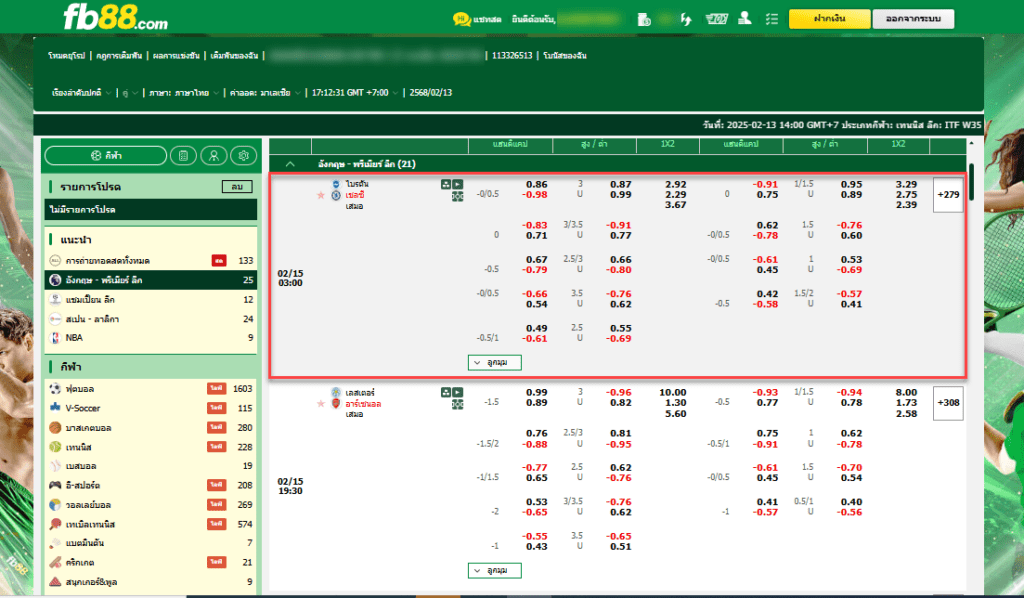Open the user icon in sidebar
Screen dimensions: 1024x598
coord(214,155)
